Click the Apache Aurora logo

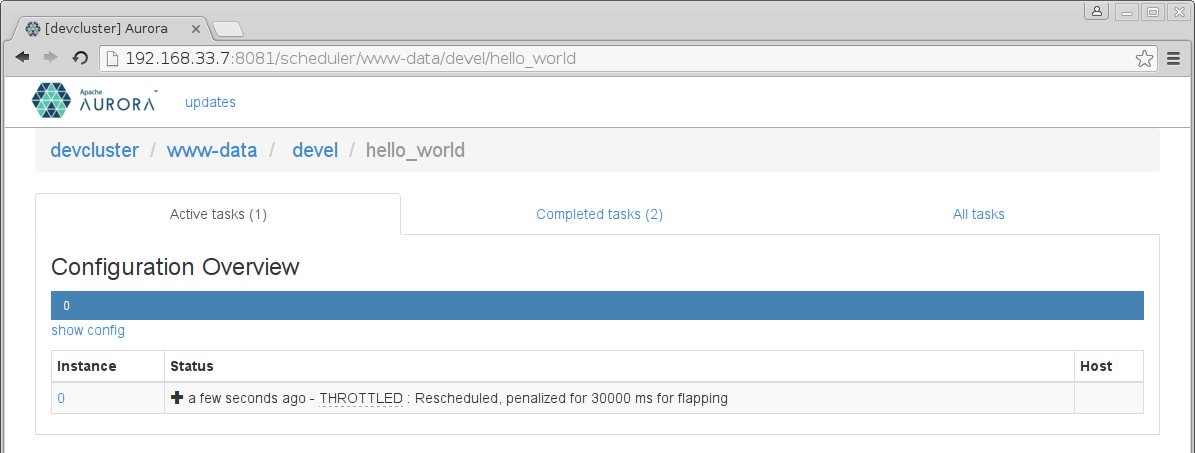point(93,101)
